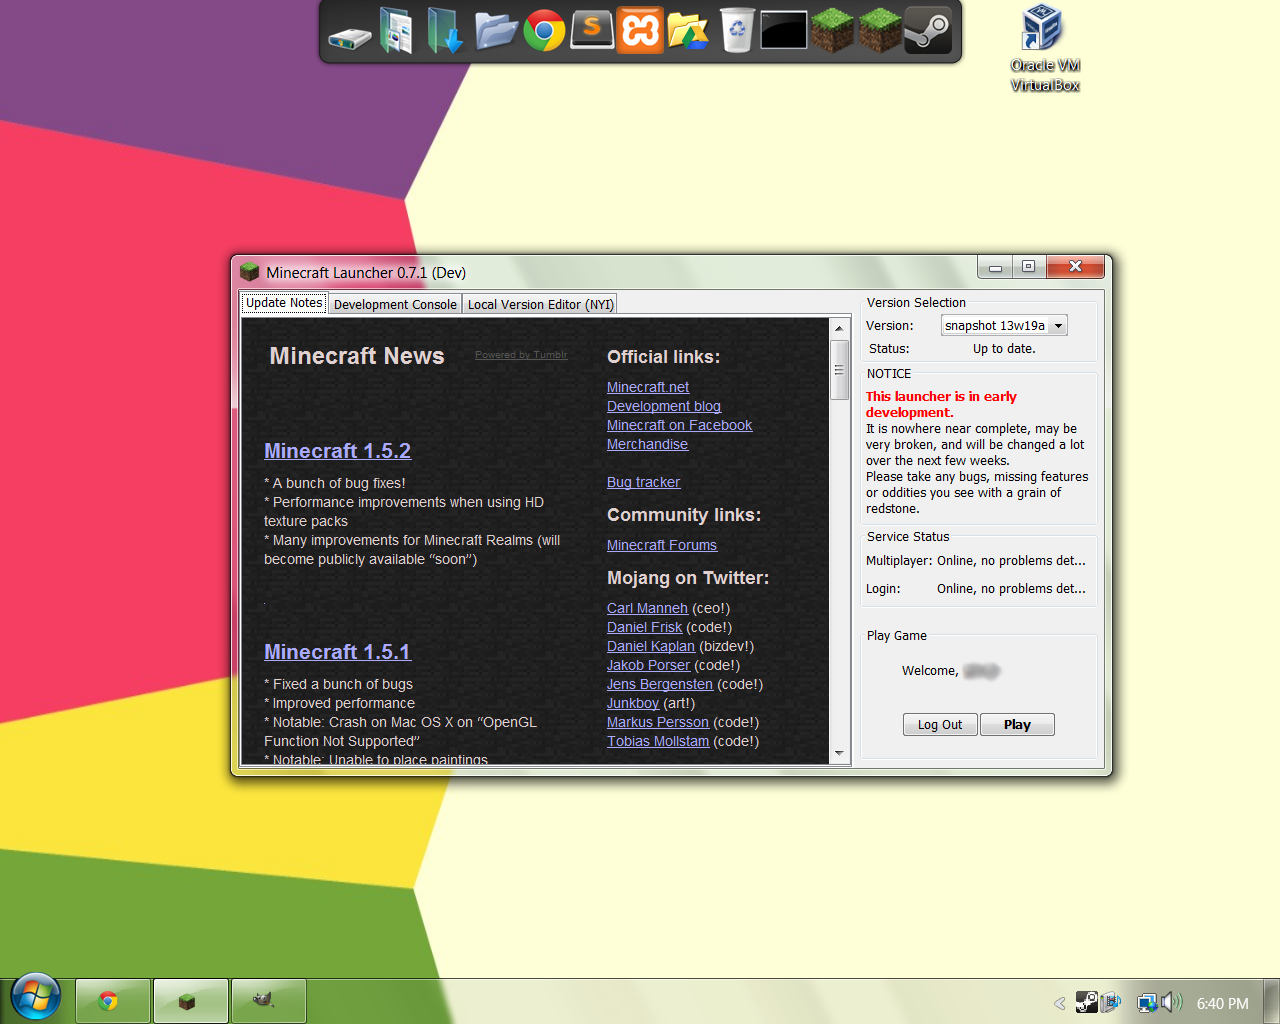Launch Google Chrome from the top dock
The image size is (1280, 1024).
(544, 30)
